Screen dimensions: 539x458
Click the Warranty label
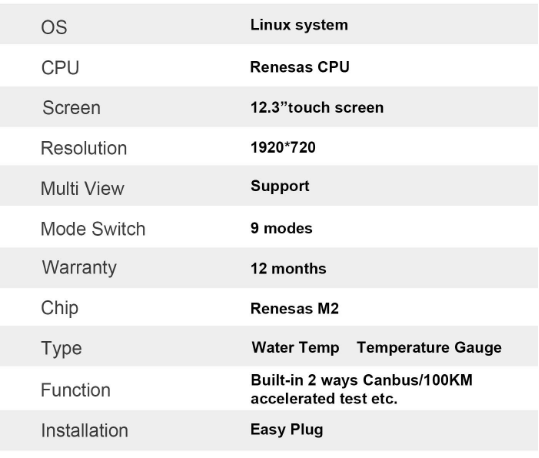(79, 268)
